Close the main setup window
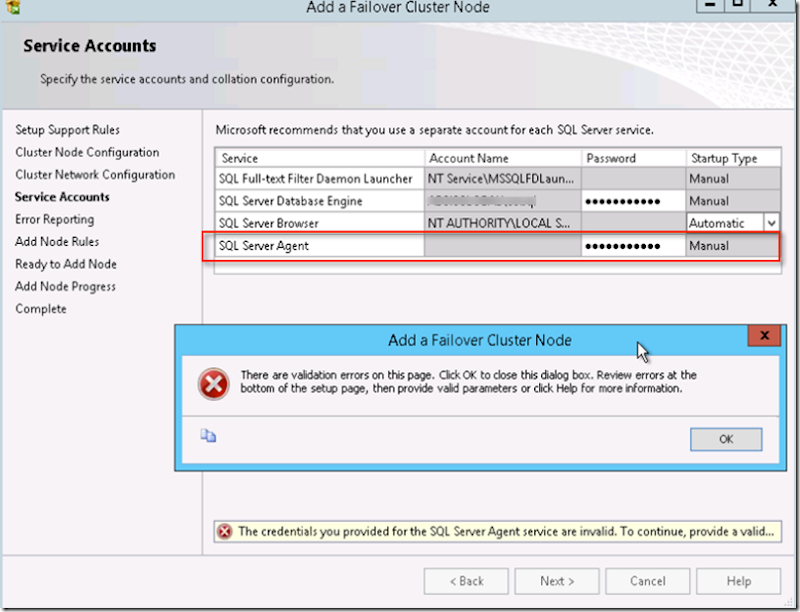The height and width of the screenshot is (612, 800). click(772, 5)
